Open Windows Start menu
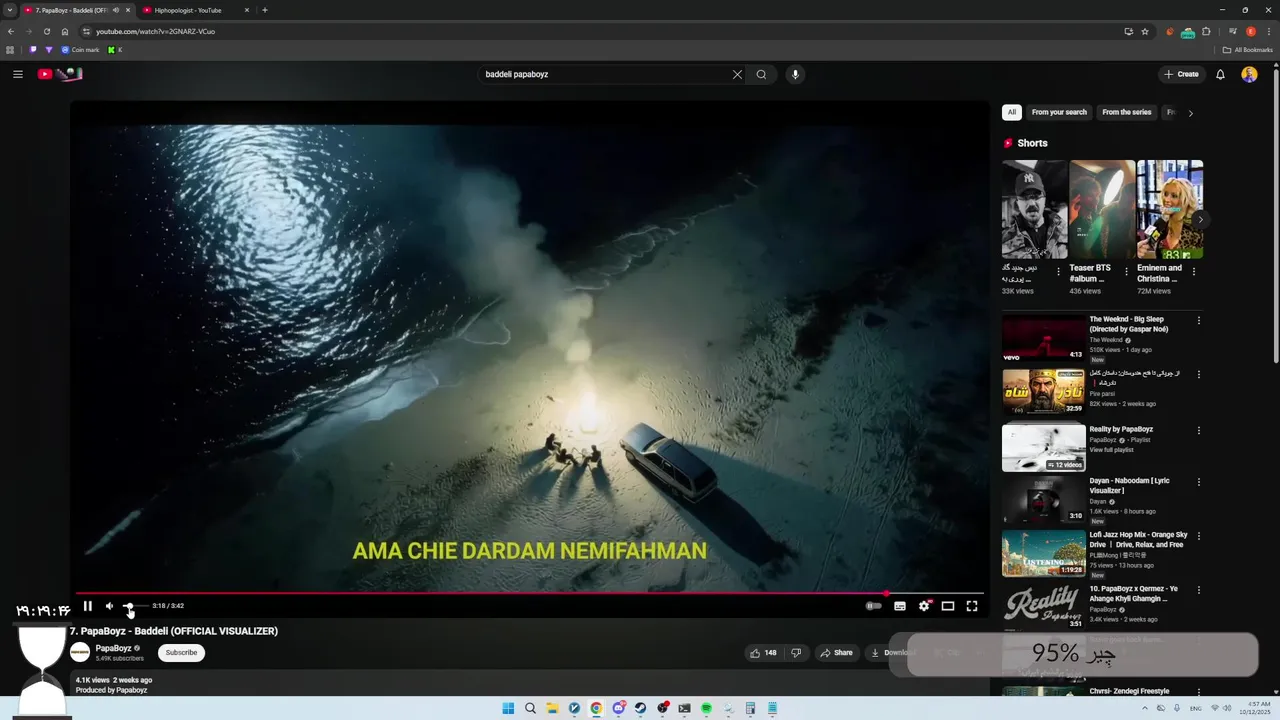 (508, 708)
